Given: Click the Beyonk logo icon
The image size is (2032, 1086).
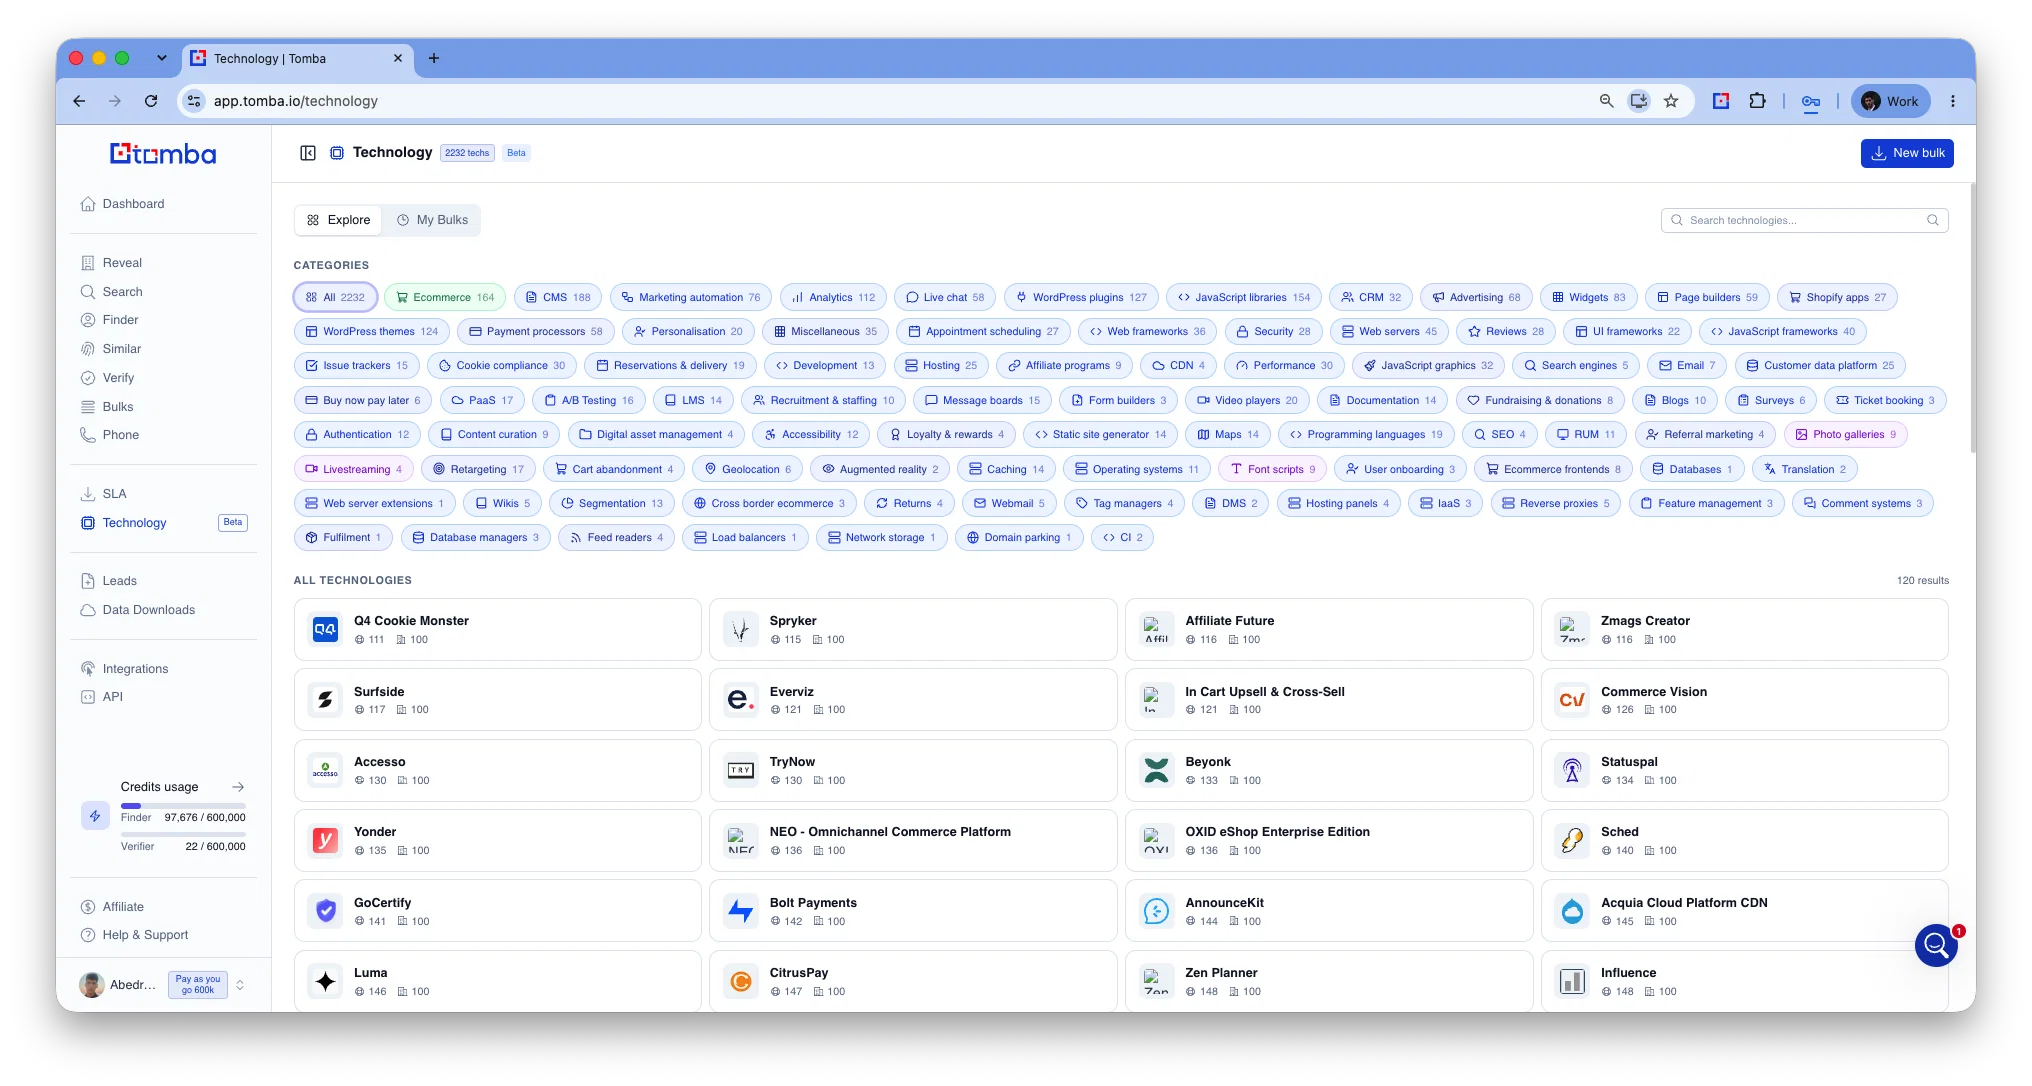Looking at the screenshot, I should coord(1156,770).
